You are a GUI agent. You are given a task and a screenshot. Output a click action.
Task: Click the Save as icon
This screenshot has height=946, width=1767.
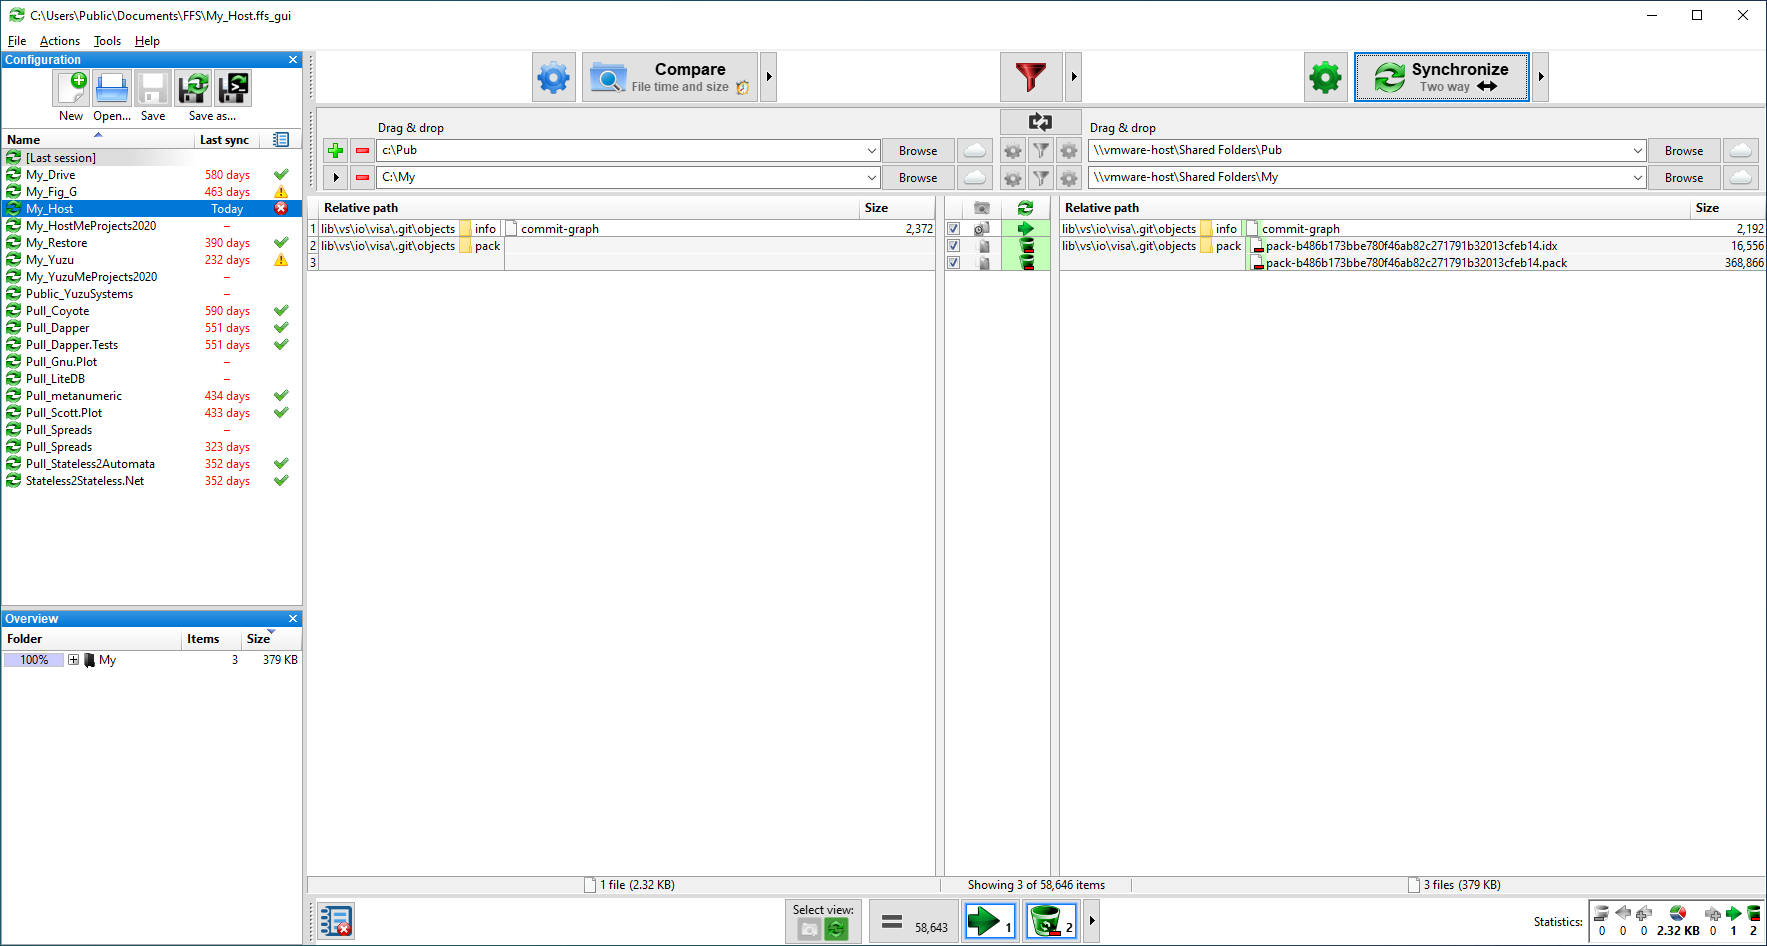point(193,89)
